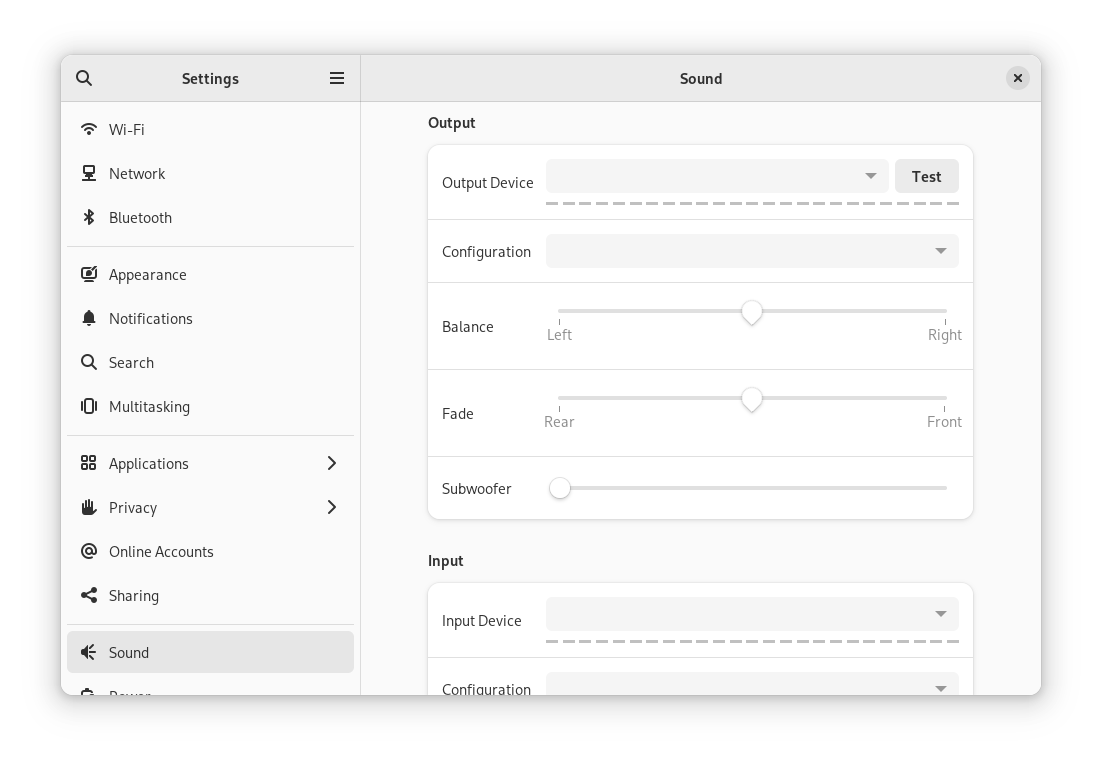Select Multitasking from the sidebar
The image size is (1102, 762).
(210, 406)
